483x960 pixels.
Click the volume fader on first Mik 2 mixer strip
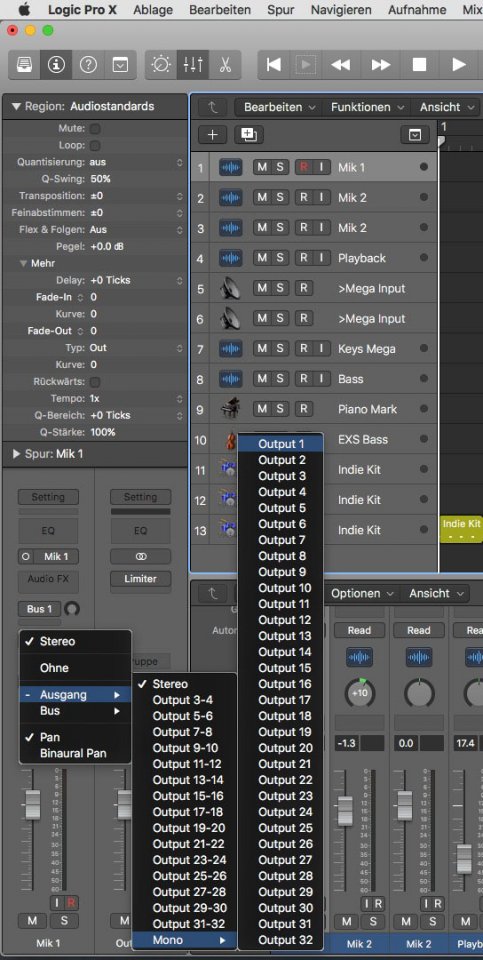point(345,811)
